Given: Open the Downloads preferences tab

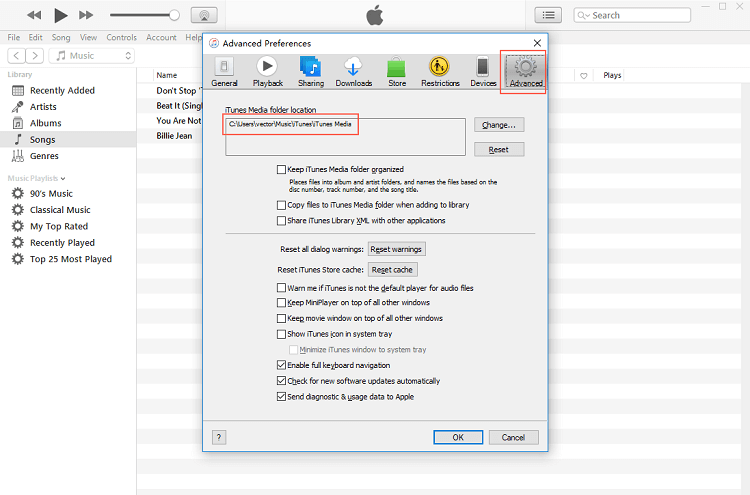Looking at the screenshot, I should point(353,72).
